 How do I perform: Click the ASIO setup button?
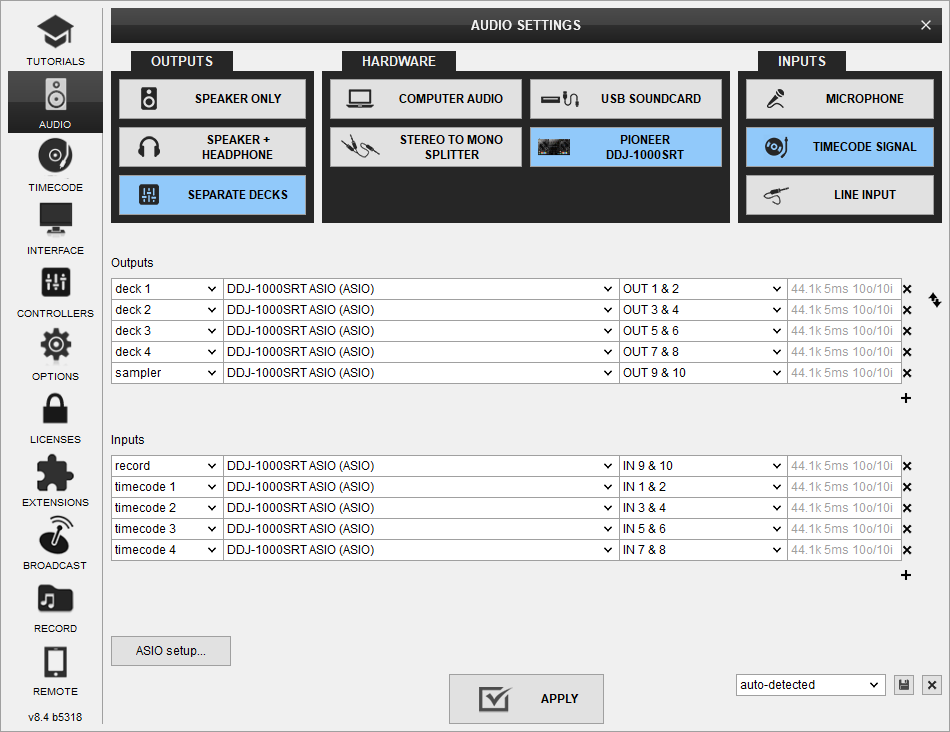tap(171, 651)
